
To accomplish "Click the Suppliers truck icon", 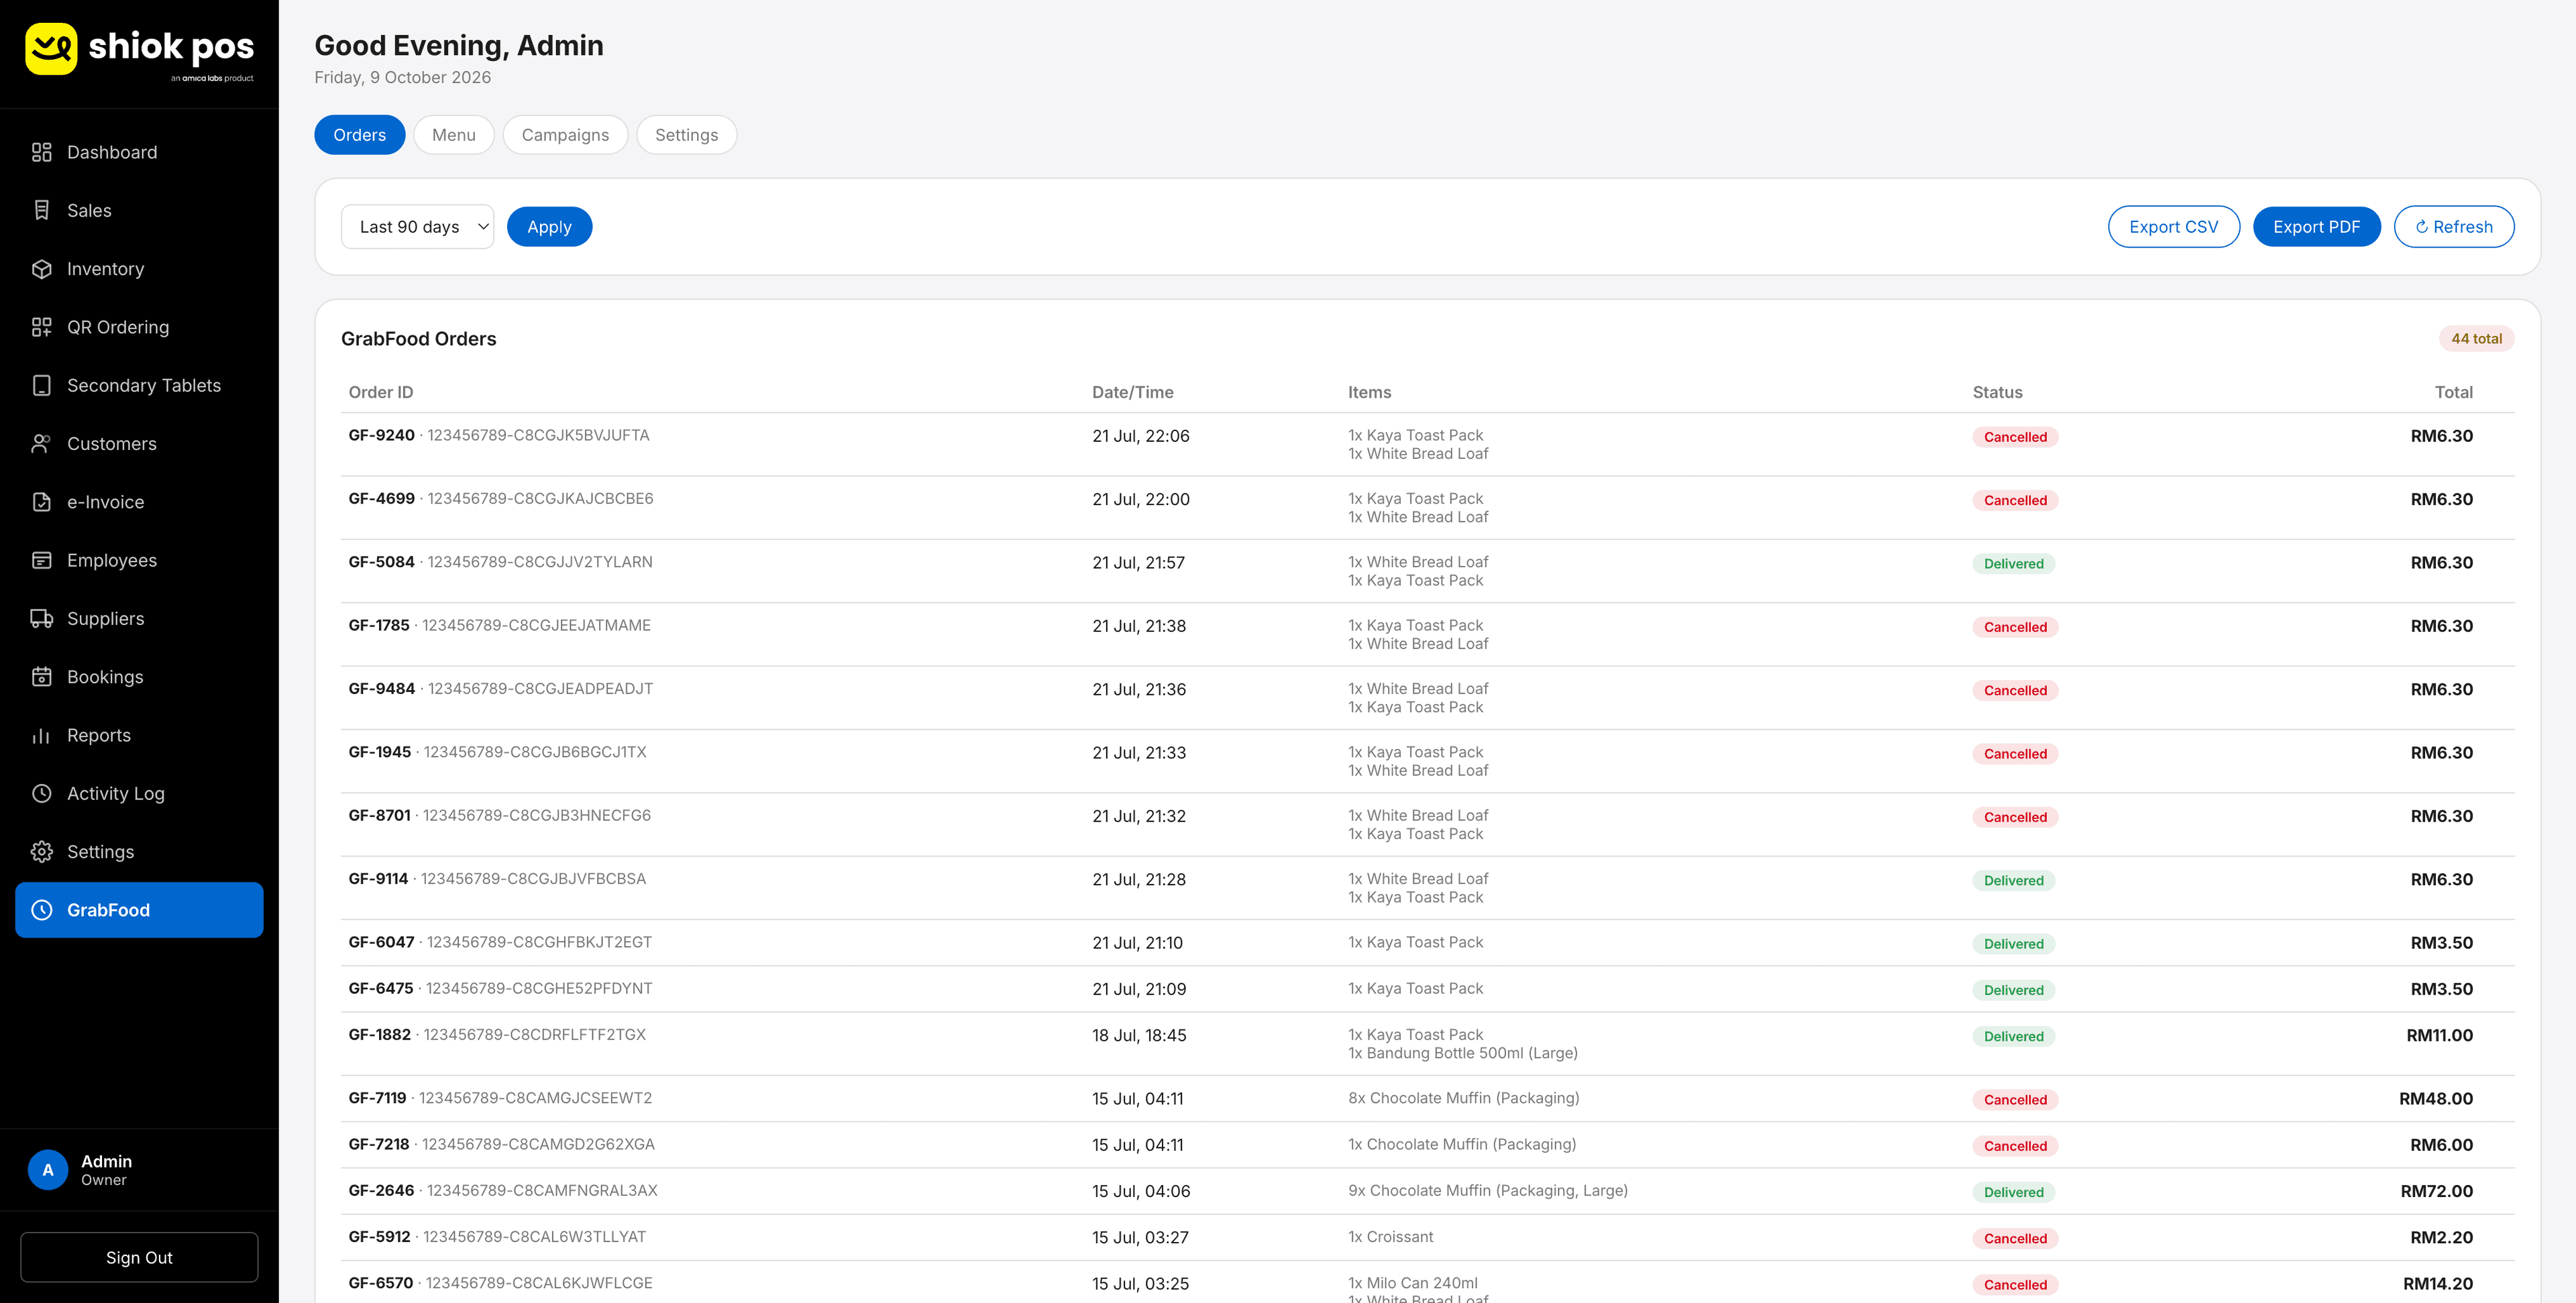I will [41, 619].
